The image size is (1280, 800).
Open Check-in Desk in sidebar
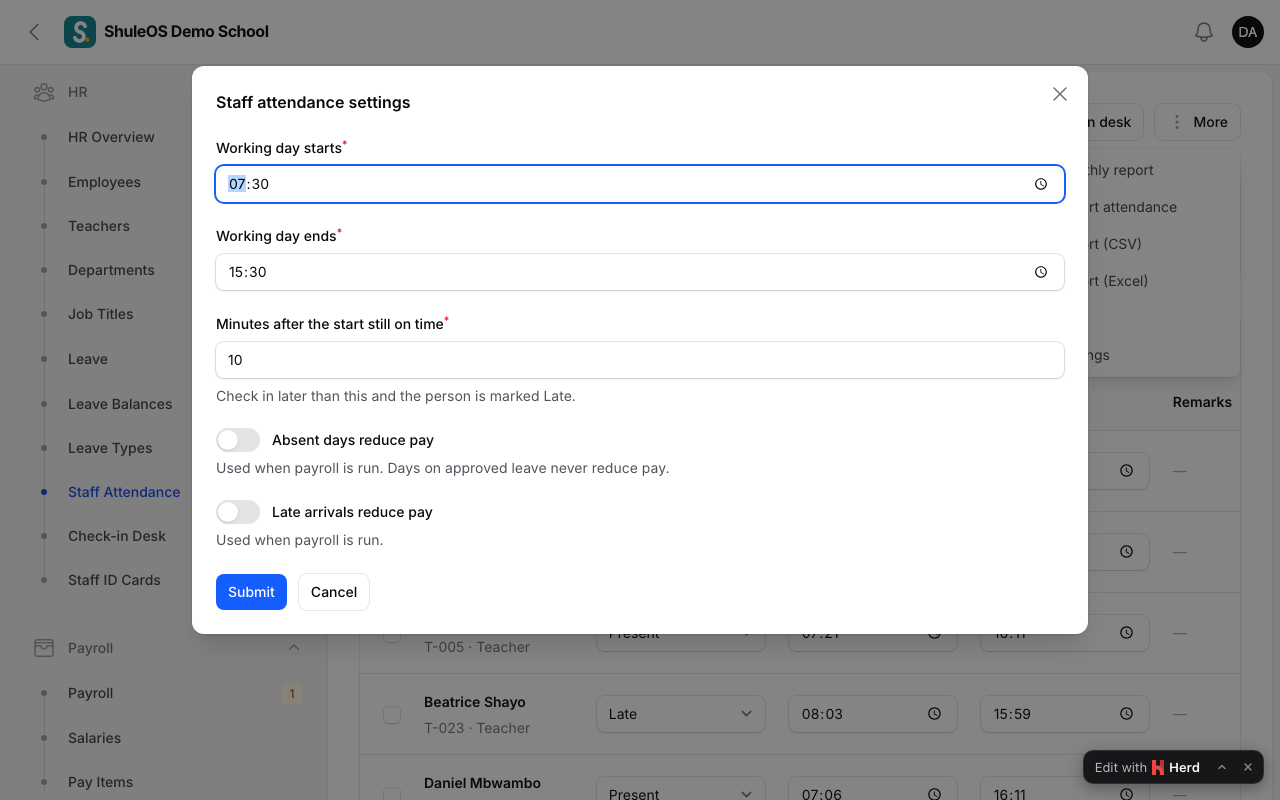click(x=117, y=536)
